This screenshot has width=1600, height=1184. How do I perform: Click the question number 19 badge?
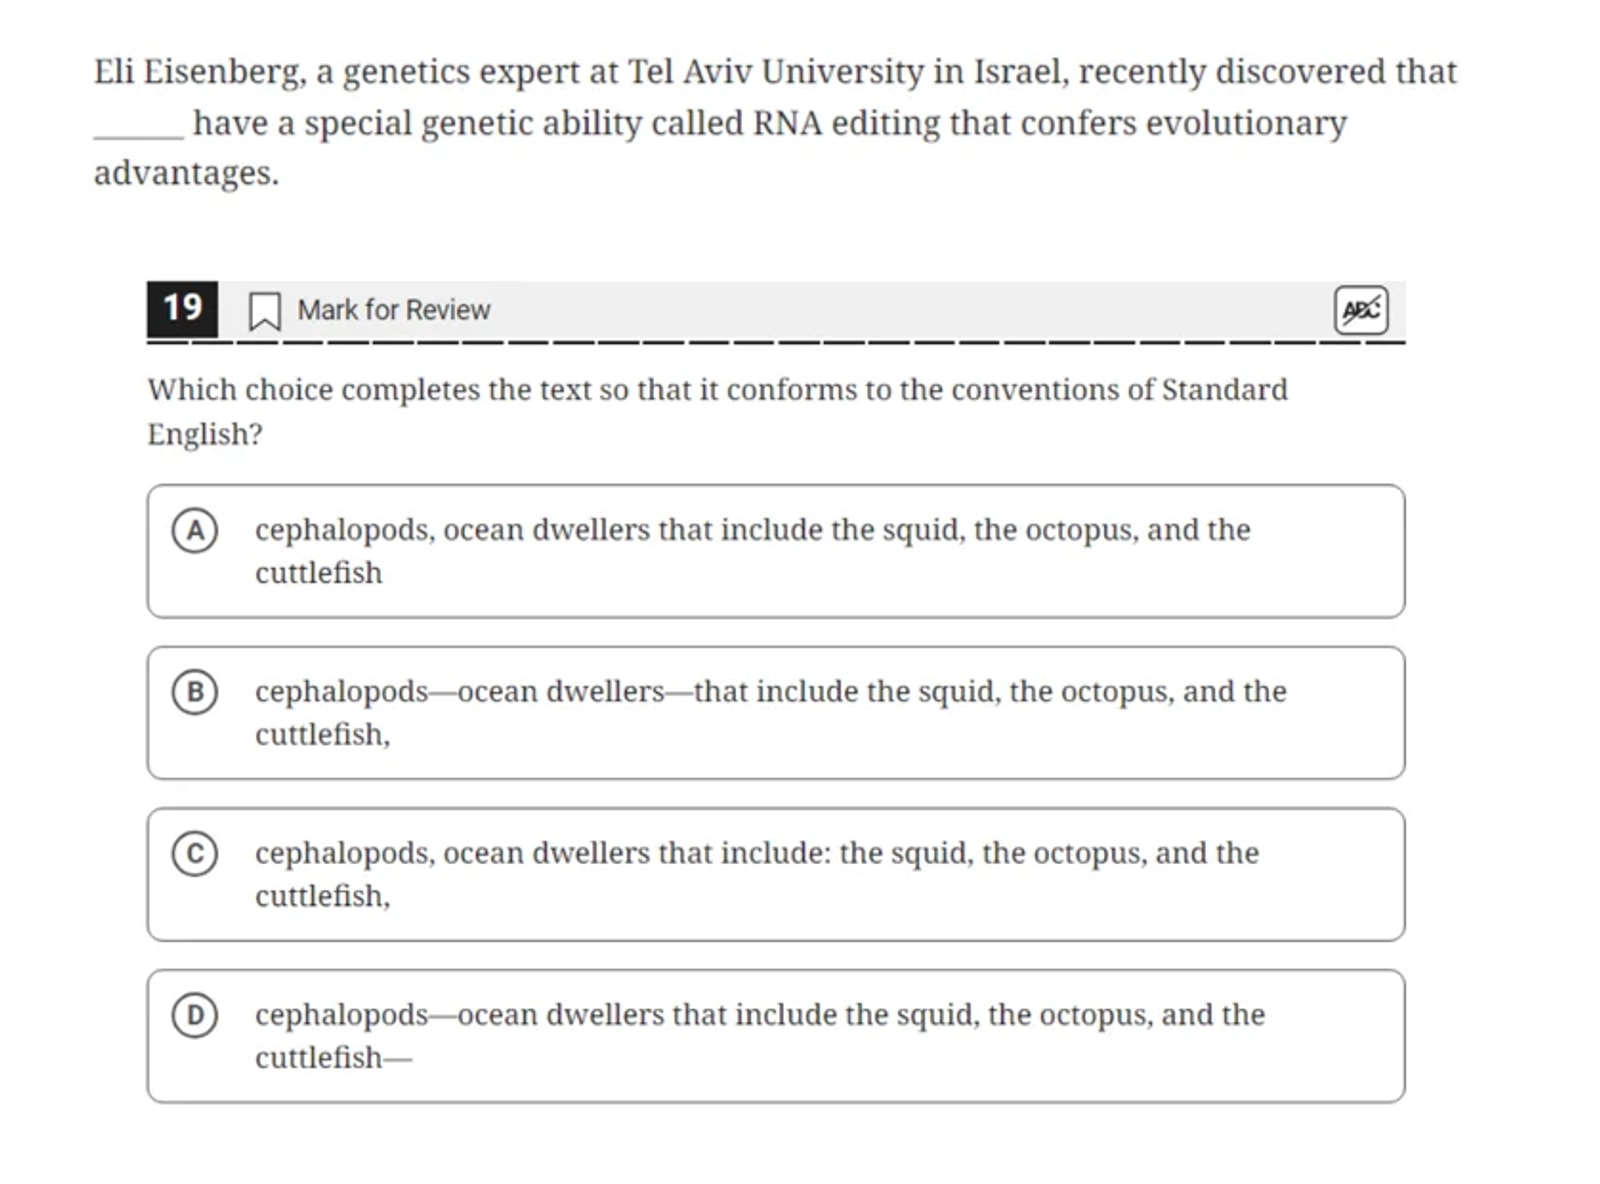pyautogui.click(x=182, y=308)
